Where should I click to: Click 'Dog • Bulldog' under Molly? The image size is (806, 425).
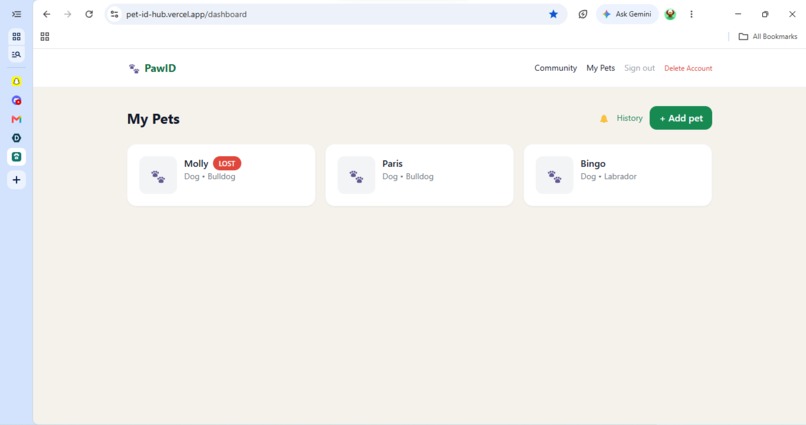coord(210,176)
